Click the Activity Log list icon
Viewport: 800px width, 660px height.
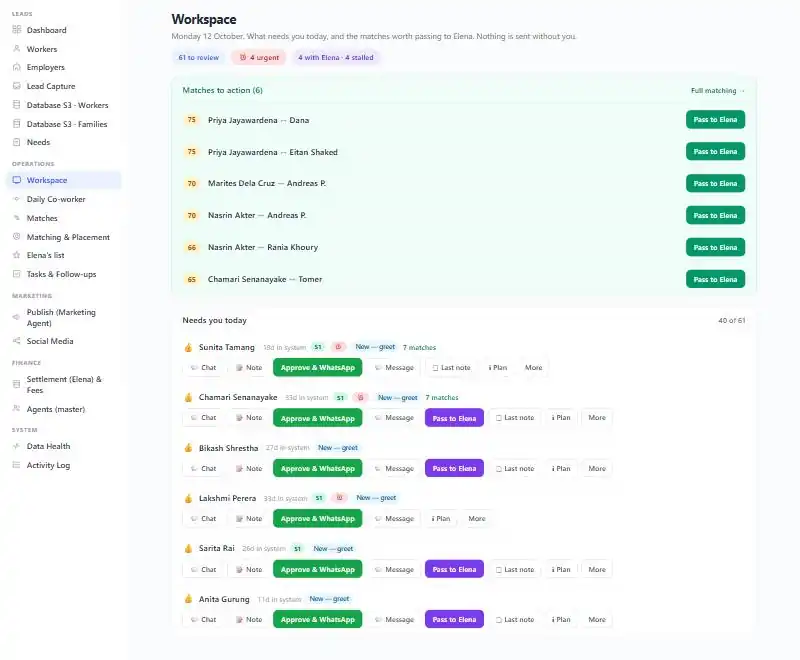tap(17, 465)
